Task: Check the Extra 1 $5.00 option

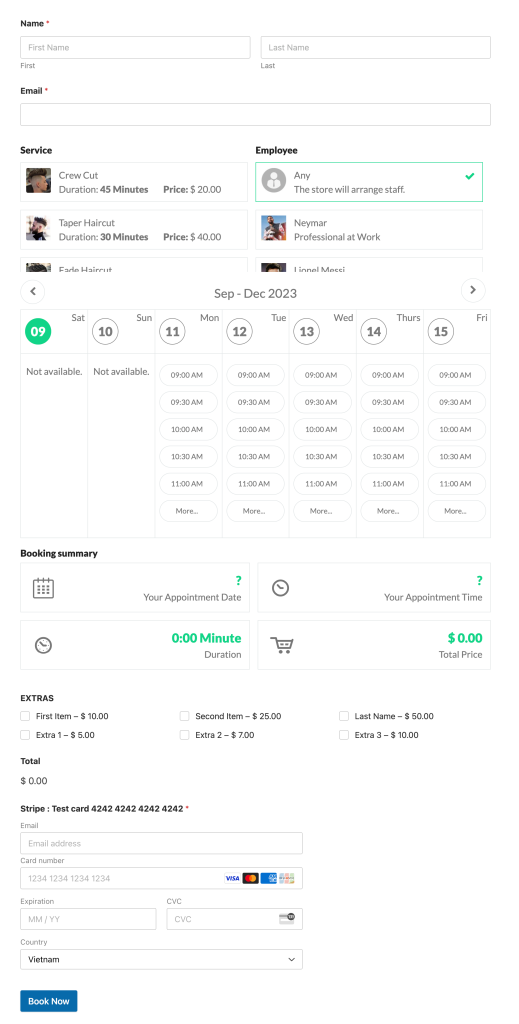Action: coord(25,735)
